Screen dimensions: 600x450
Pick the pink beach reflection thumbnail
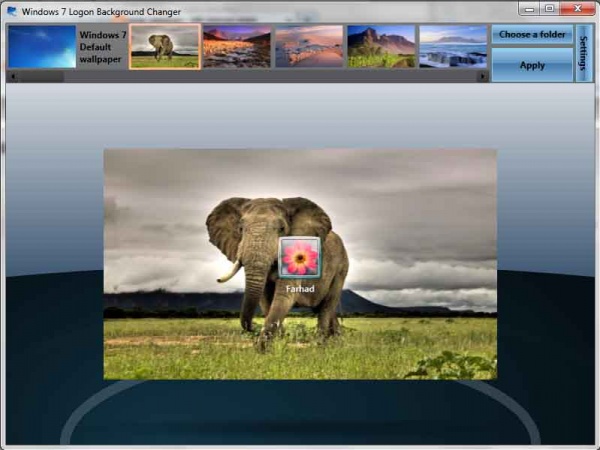tap(309, 47)
